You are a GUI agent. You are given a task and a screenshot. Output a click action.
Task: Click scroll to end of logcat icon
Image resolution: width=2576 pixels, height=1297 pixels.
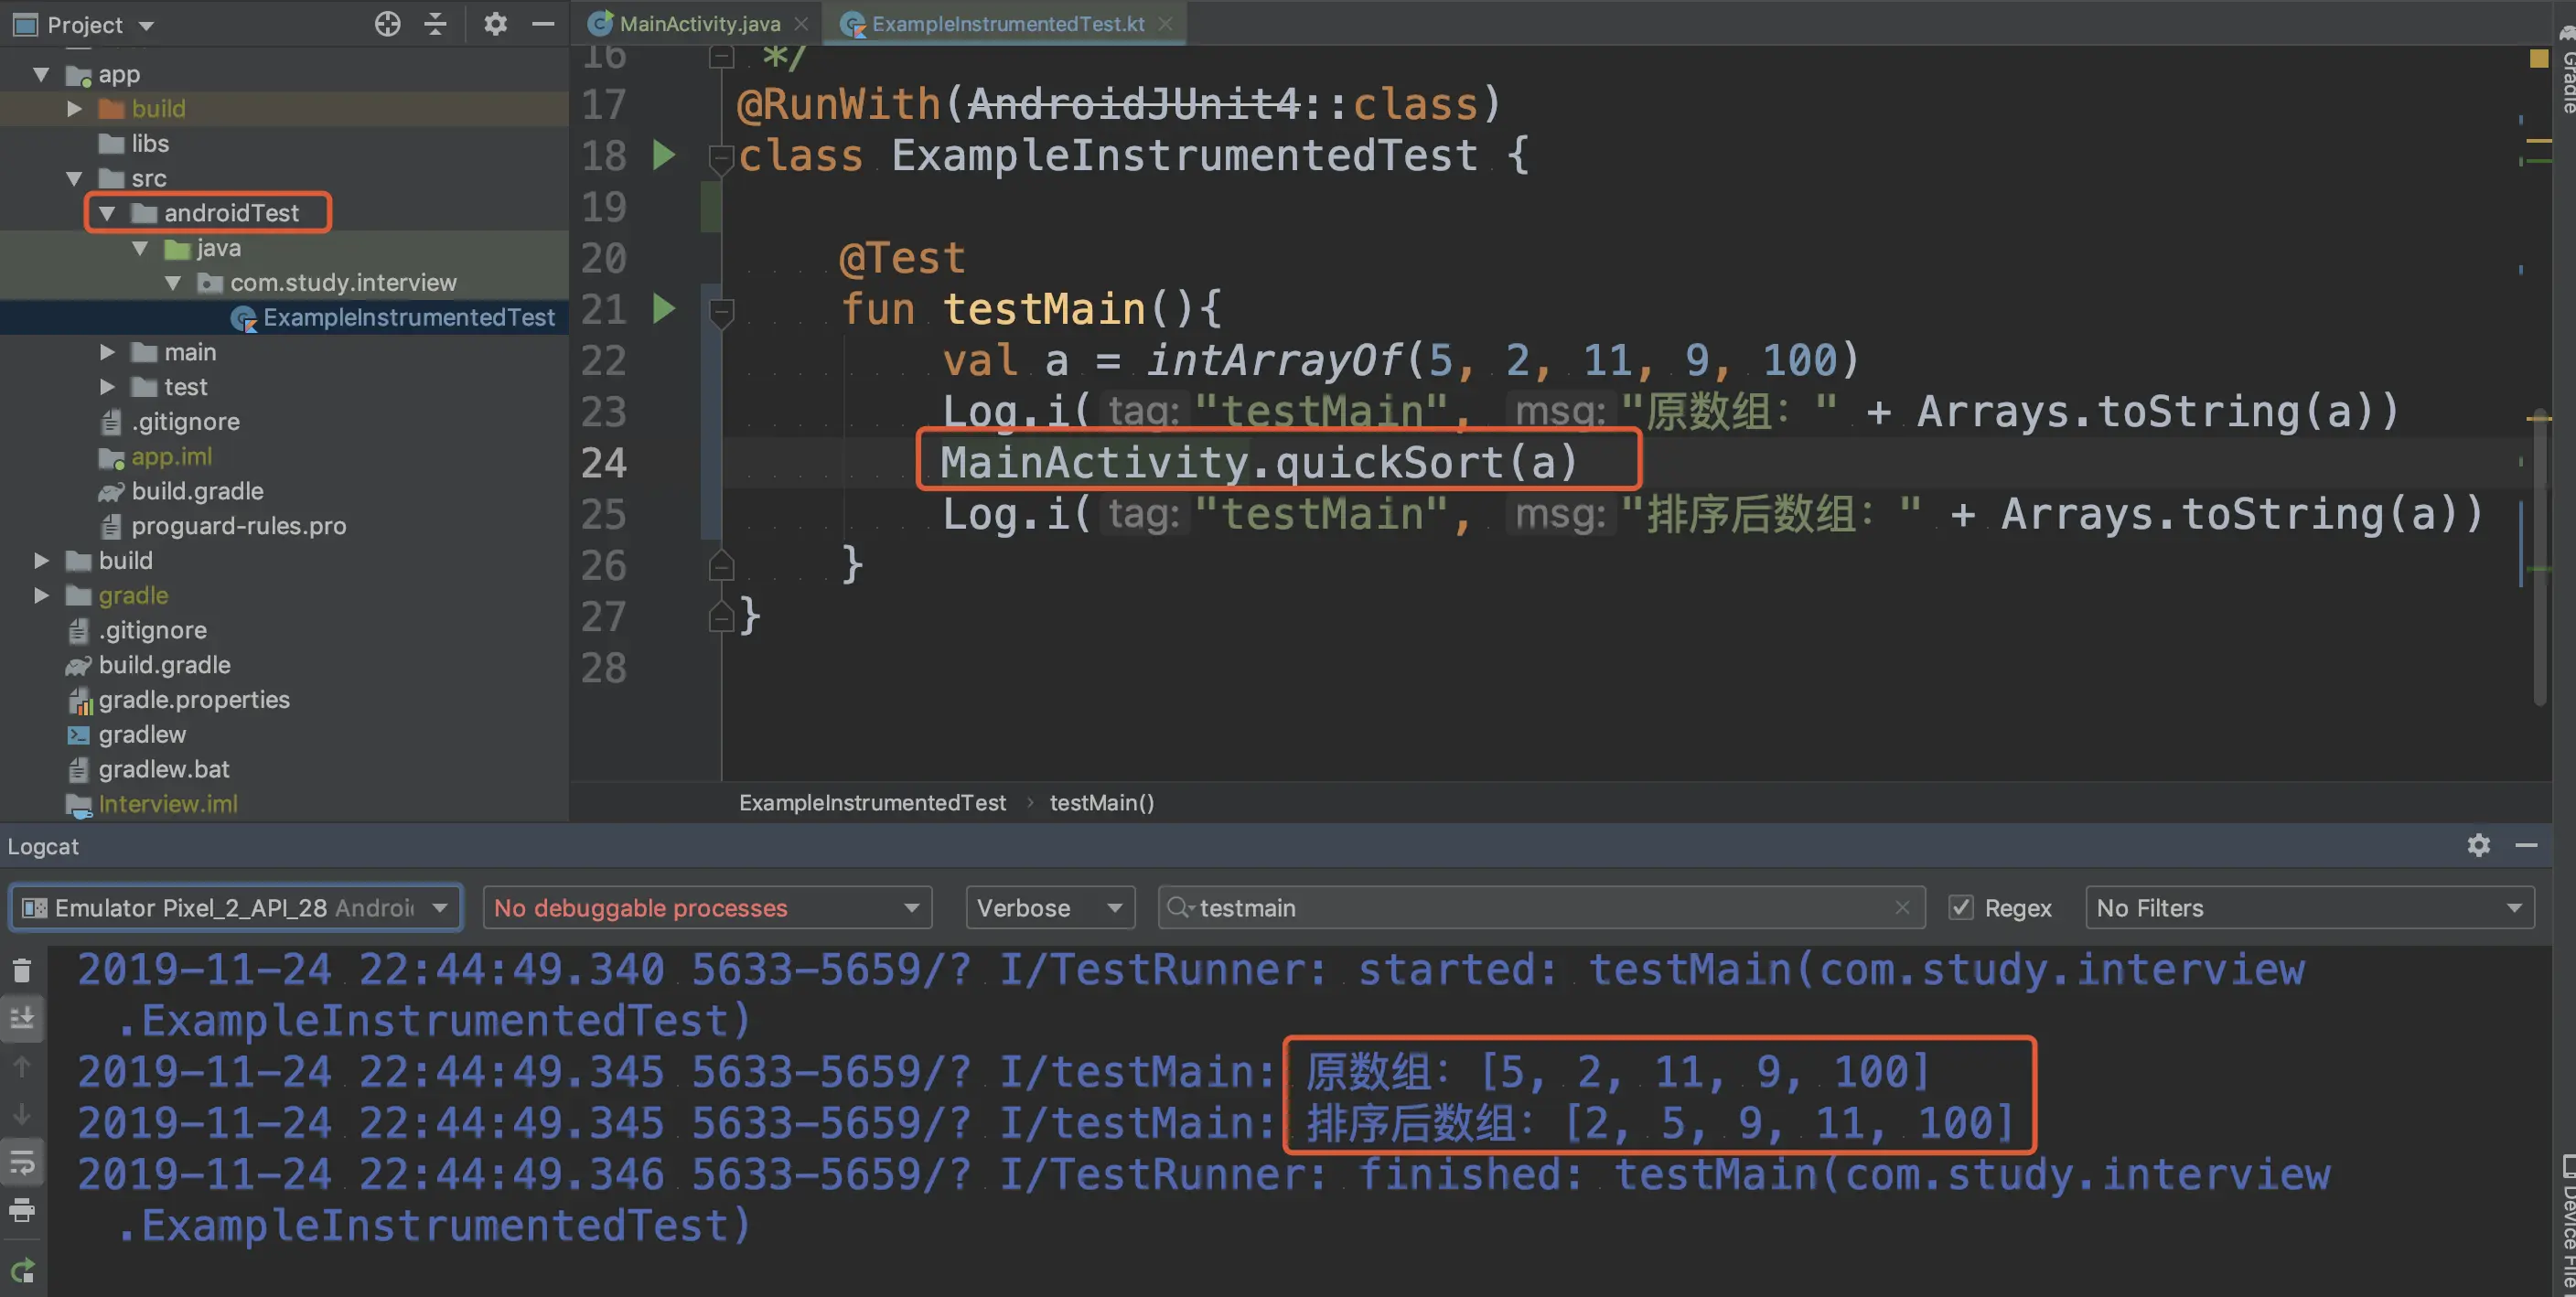tap(22, 1018)
